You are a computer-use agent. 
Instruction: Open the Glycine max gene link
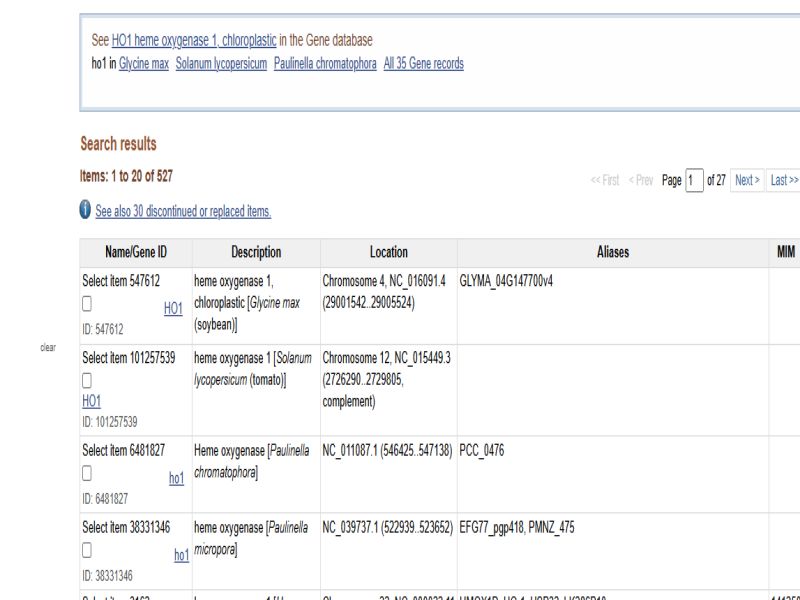point(144,63)
